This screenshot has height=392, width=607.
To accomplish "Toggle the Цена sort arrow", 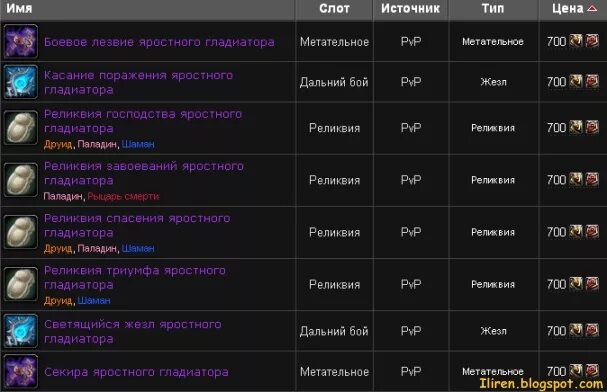I will [x=592, y=8].
